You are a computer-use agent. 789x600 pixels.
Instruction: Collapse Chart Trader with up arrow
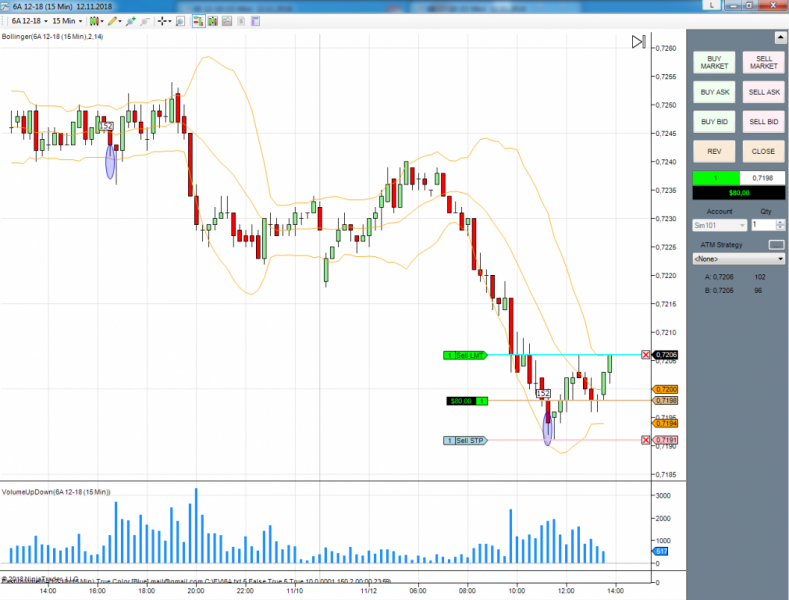780,38
